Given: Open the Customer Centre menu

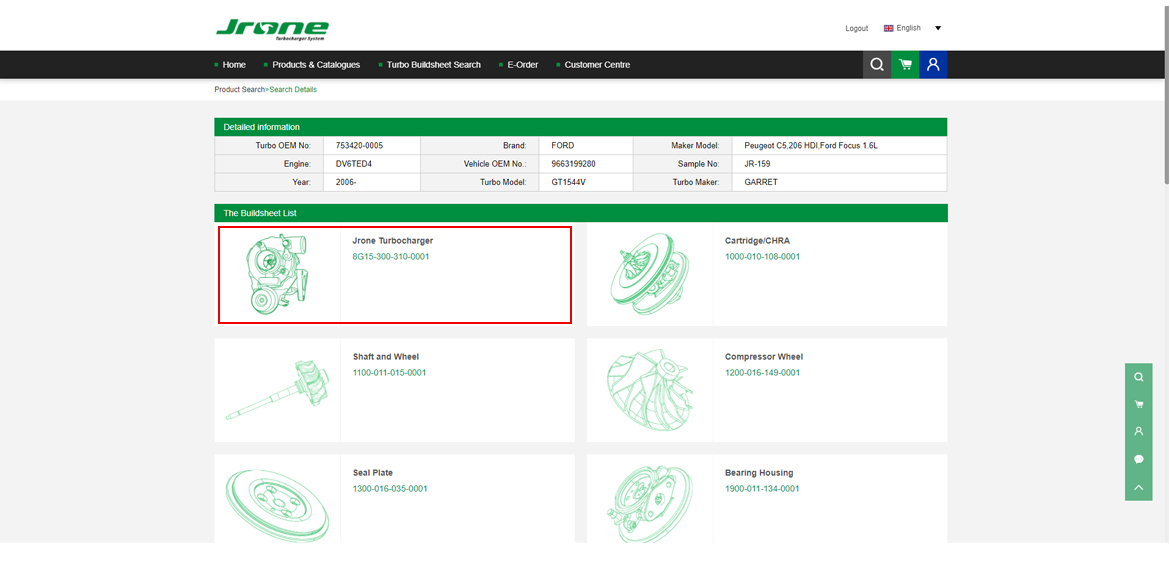Looking at the screenshot, I should 597,65.
